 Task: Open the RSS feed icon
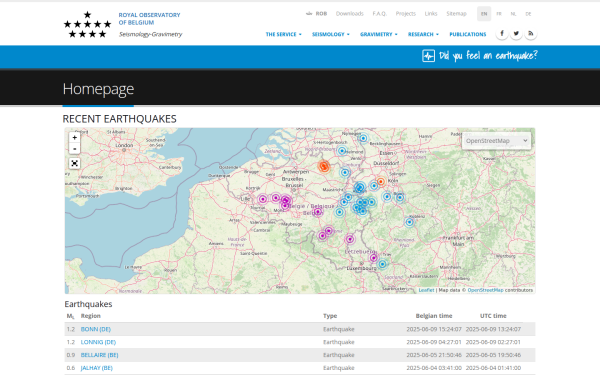(531, 34)
